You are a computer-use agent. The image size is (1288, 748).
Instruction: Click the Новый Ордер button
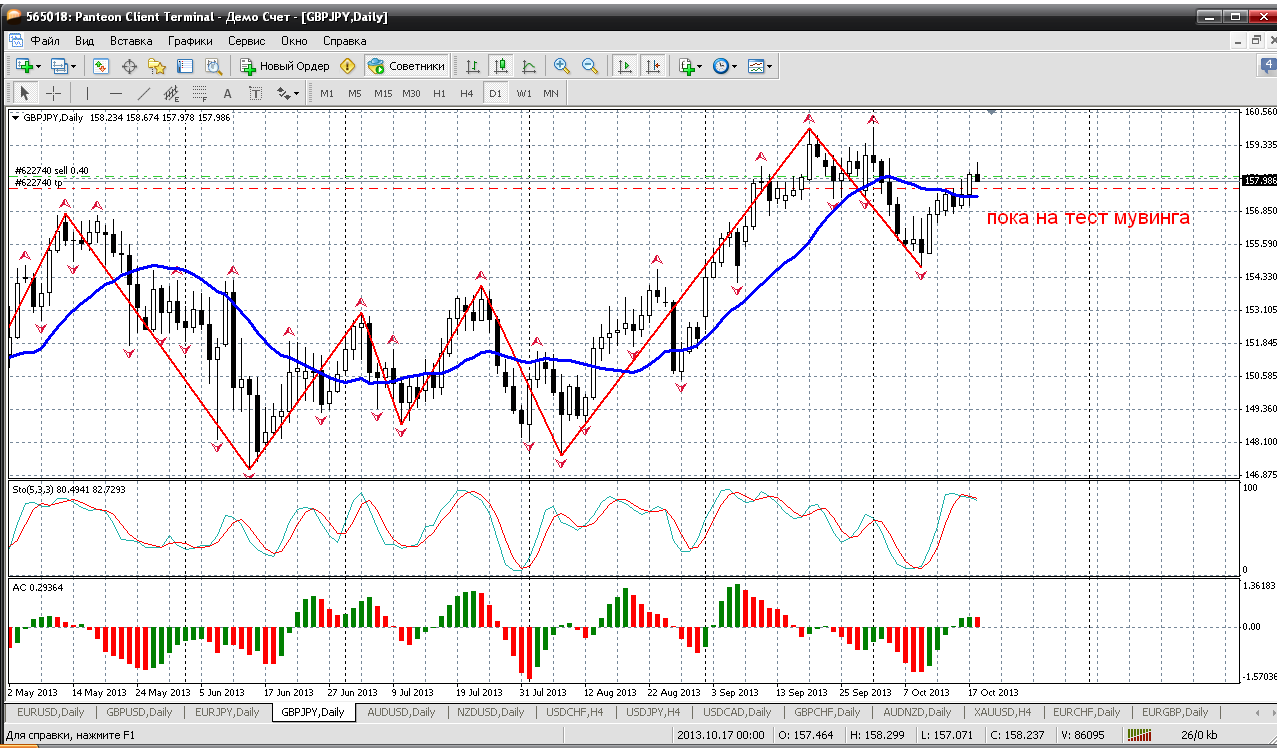[285, 66]
